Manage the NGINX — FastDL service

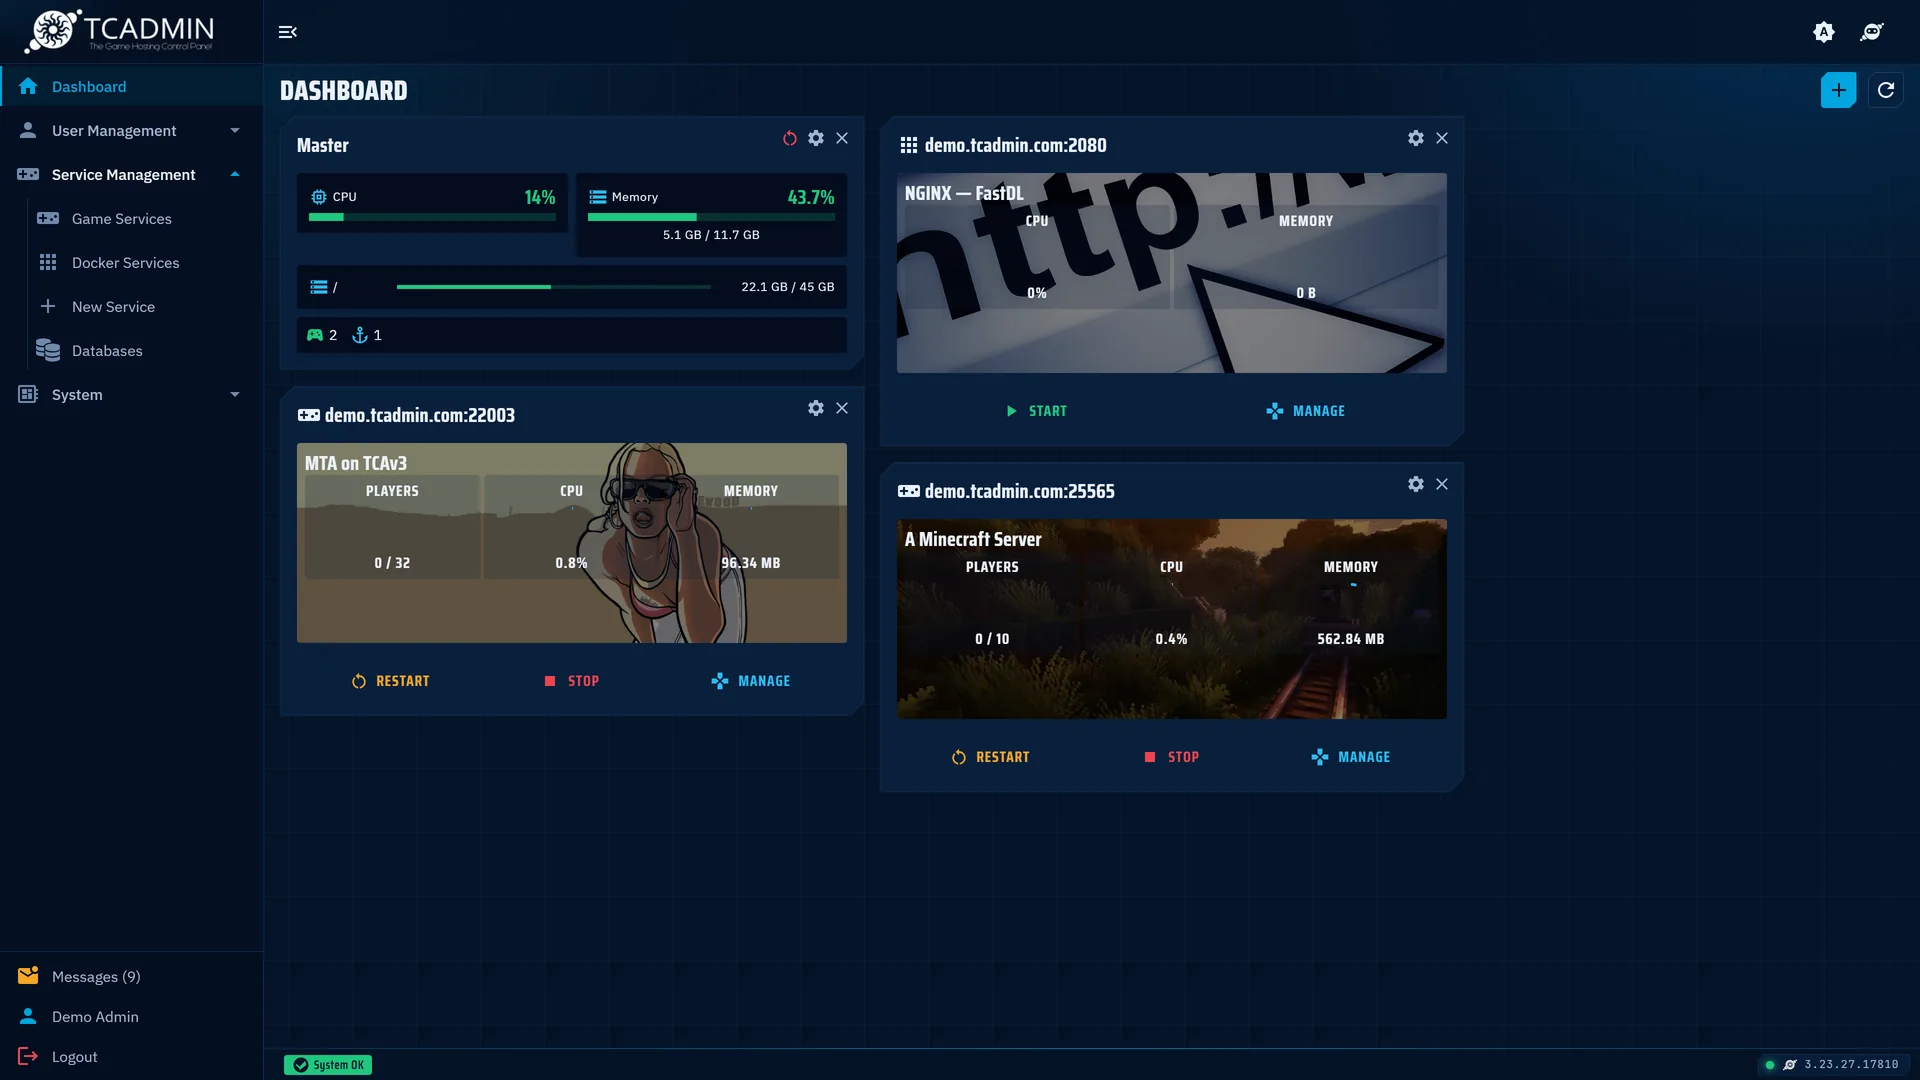pos(1305,411)
